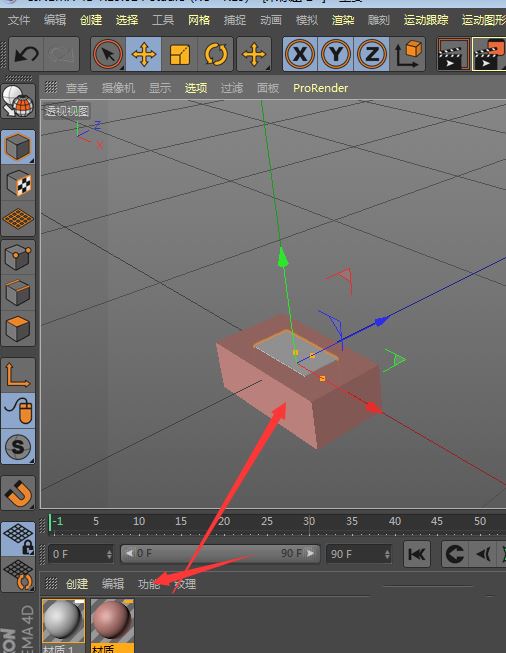Image resolution: width=506 pixels, height=653 pixels.
Task: Activate the Move tool
Action: pos(143,54)
